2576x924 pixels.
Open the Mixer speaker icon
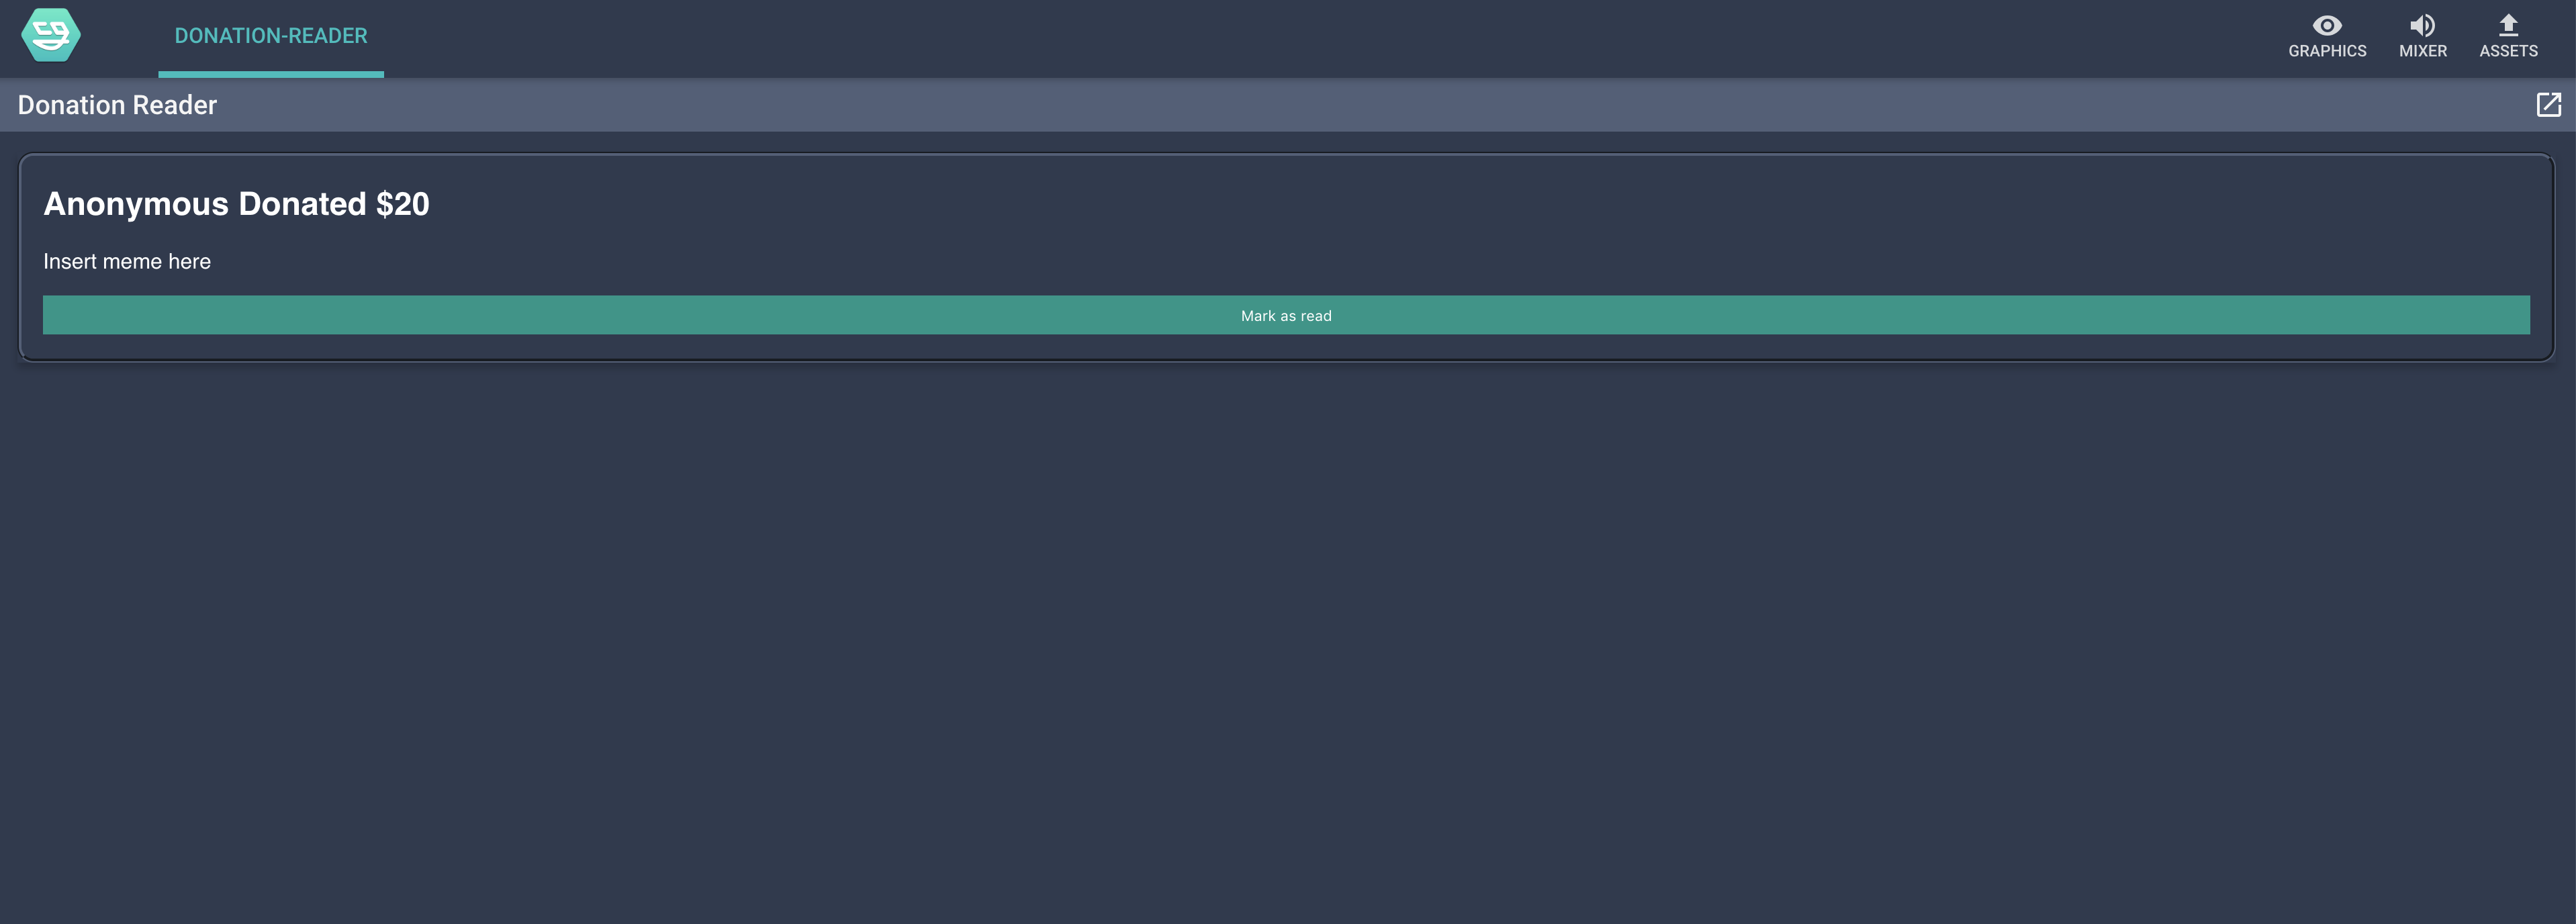tap(2422, 26)
